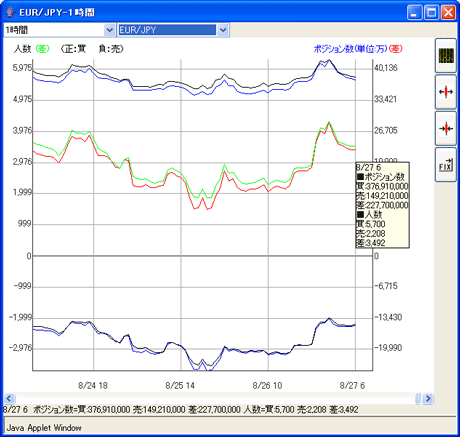Click the 5,975 left axis value

coord(22,68)
